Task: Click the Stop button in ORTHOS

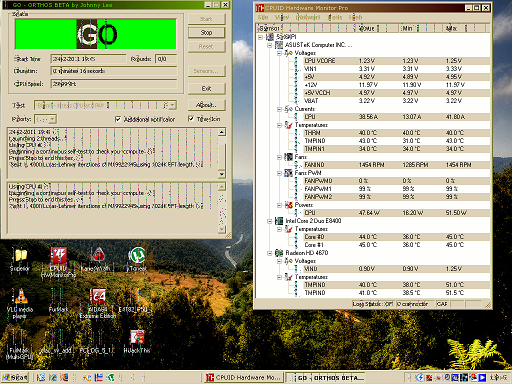Action: click(206, 32)
